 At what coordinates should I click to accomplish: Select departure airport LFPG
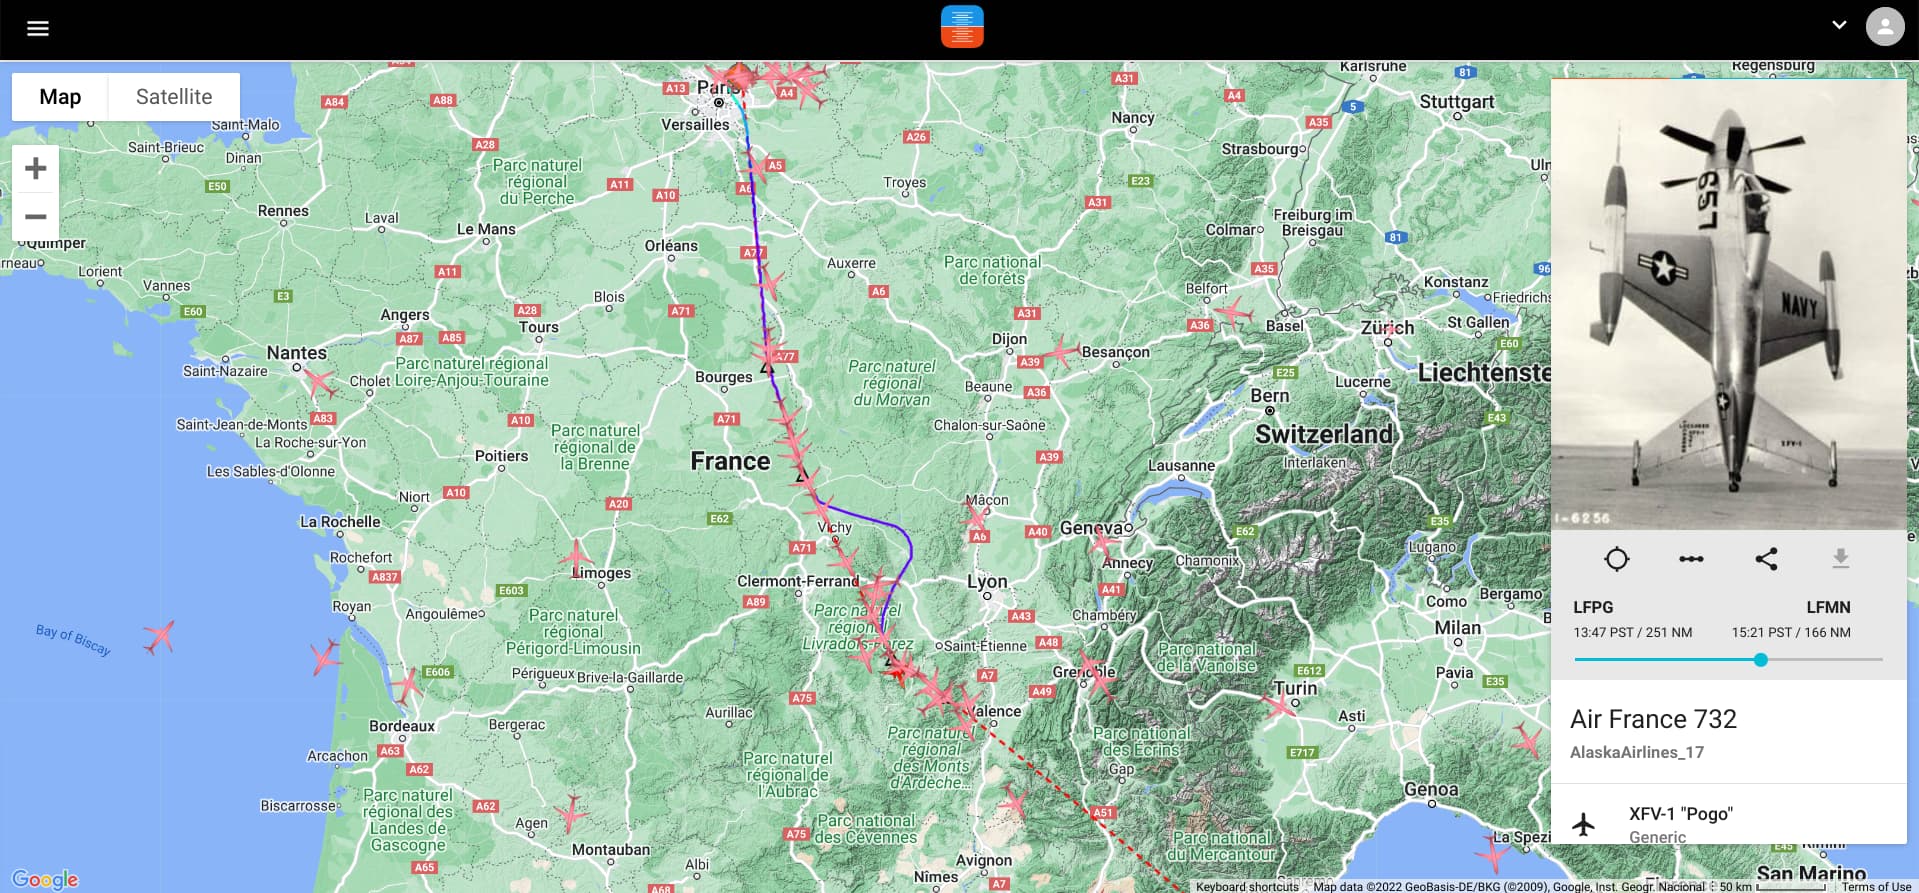pyautogui.click(x=1593, y=607)
